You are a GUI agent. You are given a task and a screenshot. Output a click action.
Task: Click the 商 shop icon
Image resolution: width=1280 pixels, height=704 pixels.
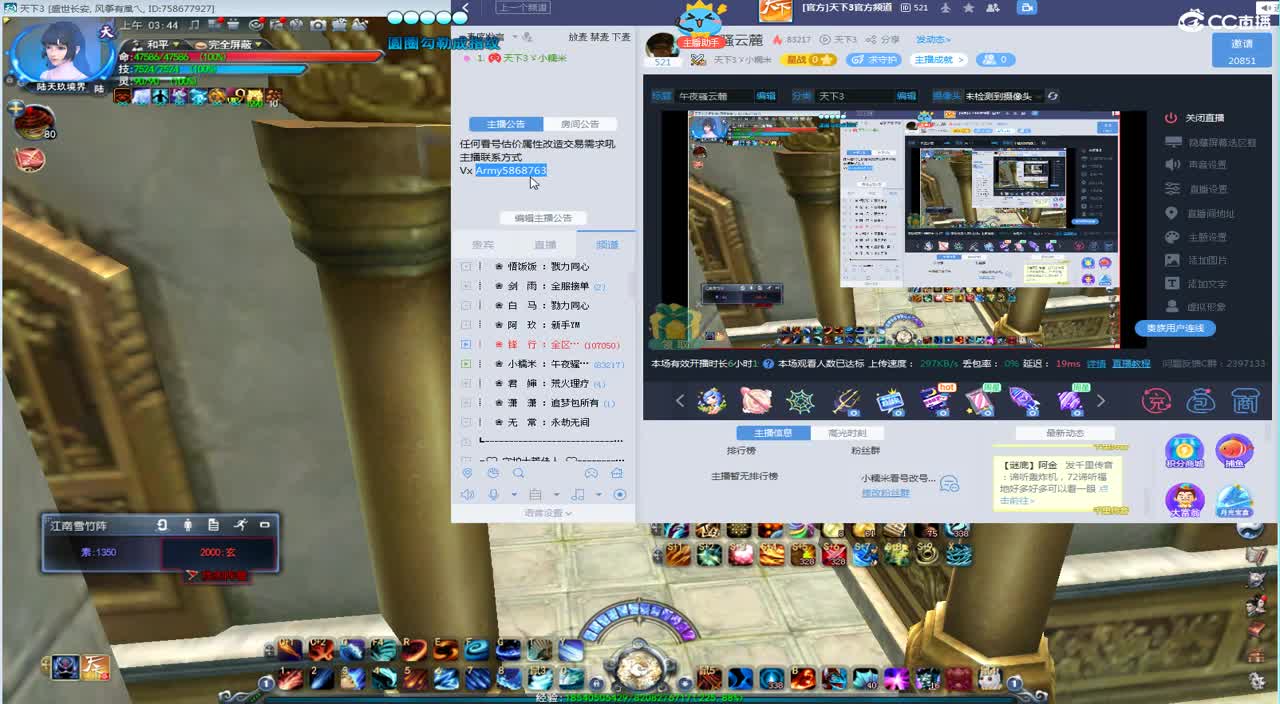pyautogui.click(x=1245, y=401)
